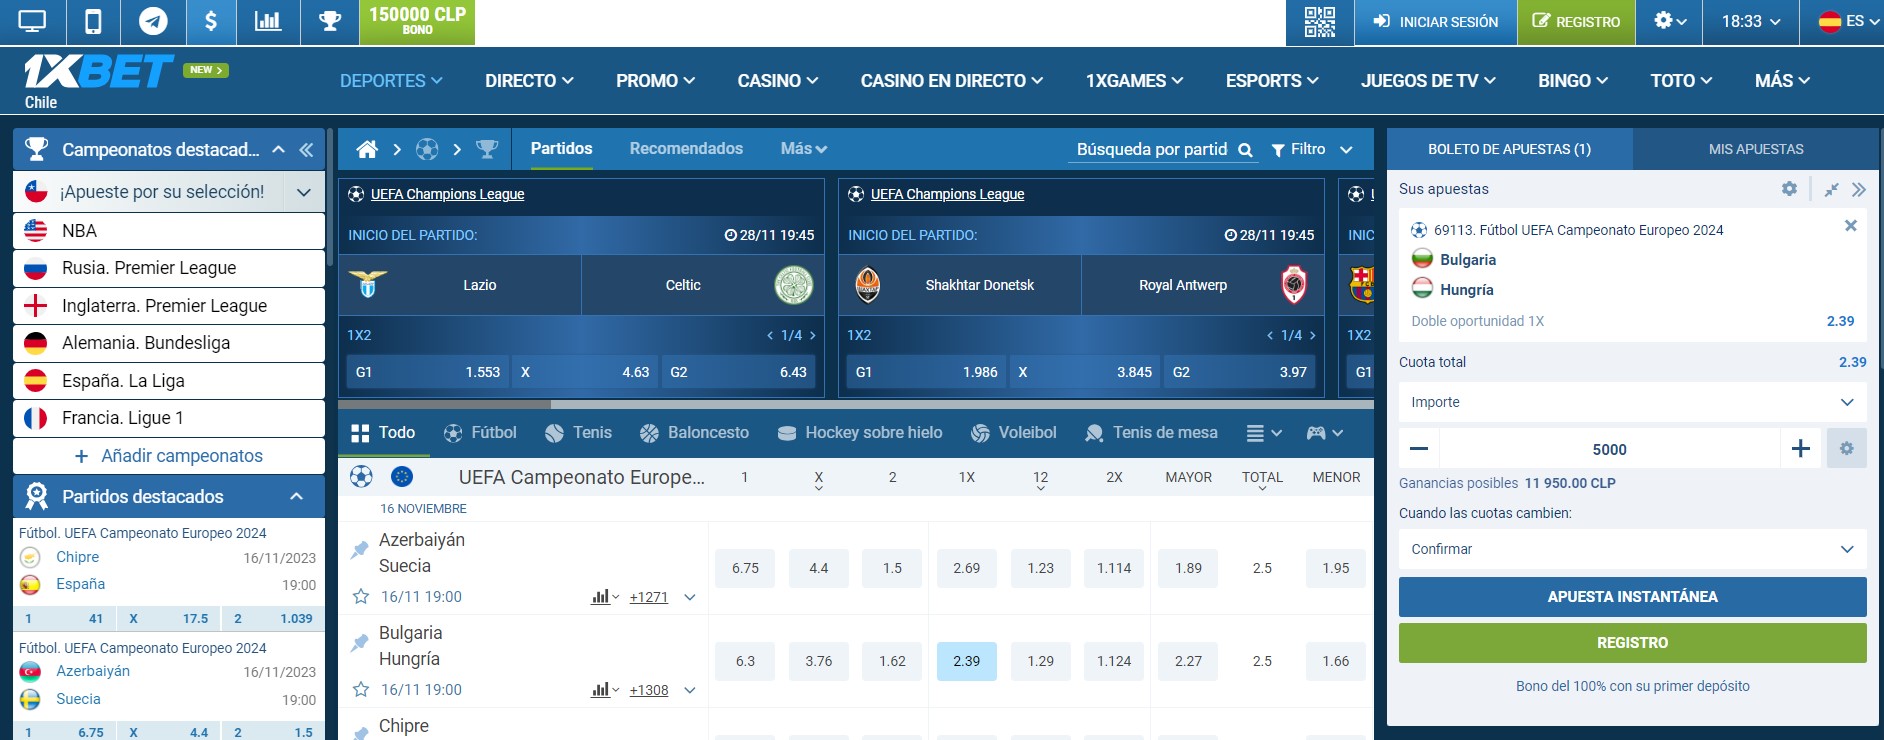Collapse bet slip with double chevron icon
This screenshot has height=740, width=1884.
pos(1858,189)
